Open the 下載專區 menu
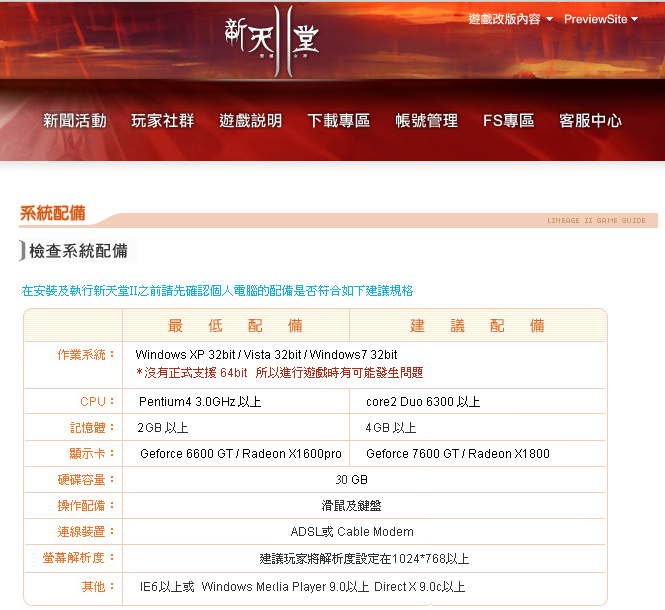The image size is (665, 610). (x=339, y=121)
